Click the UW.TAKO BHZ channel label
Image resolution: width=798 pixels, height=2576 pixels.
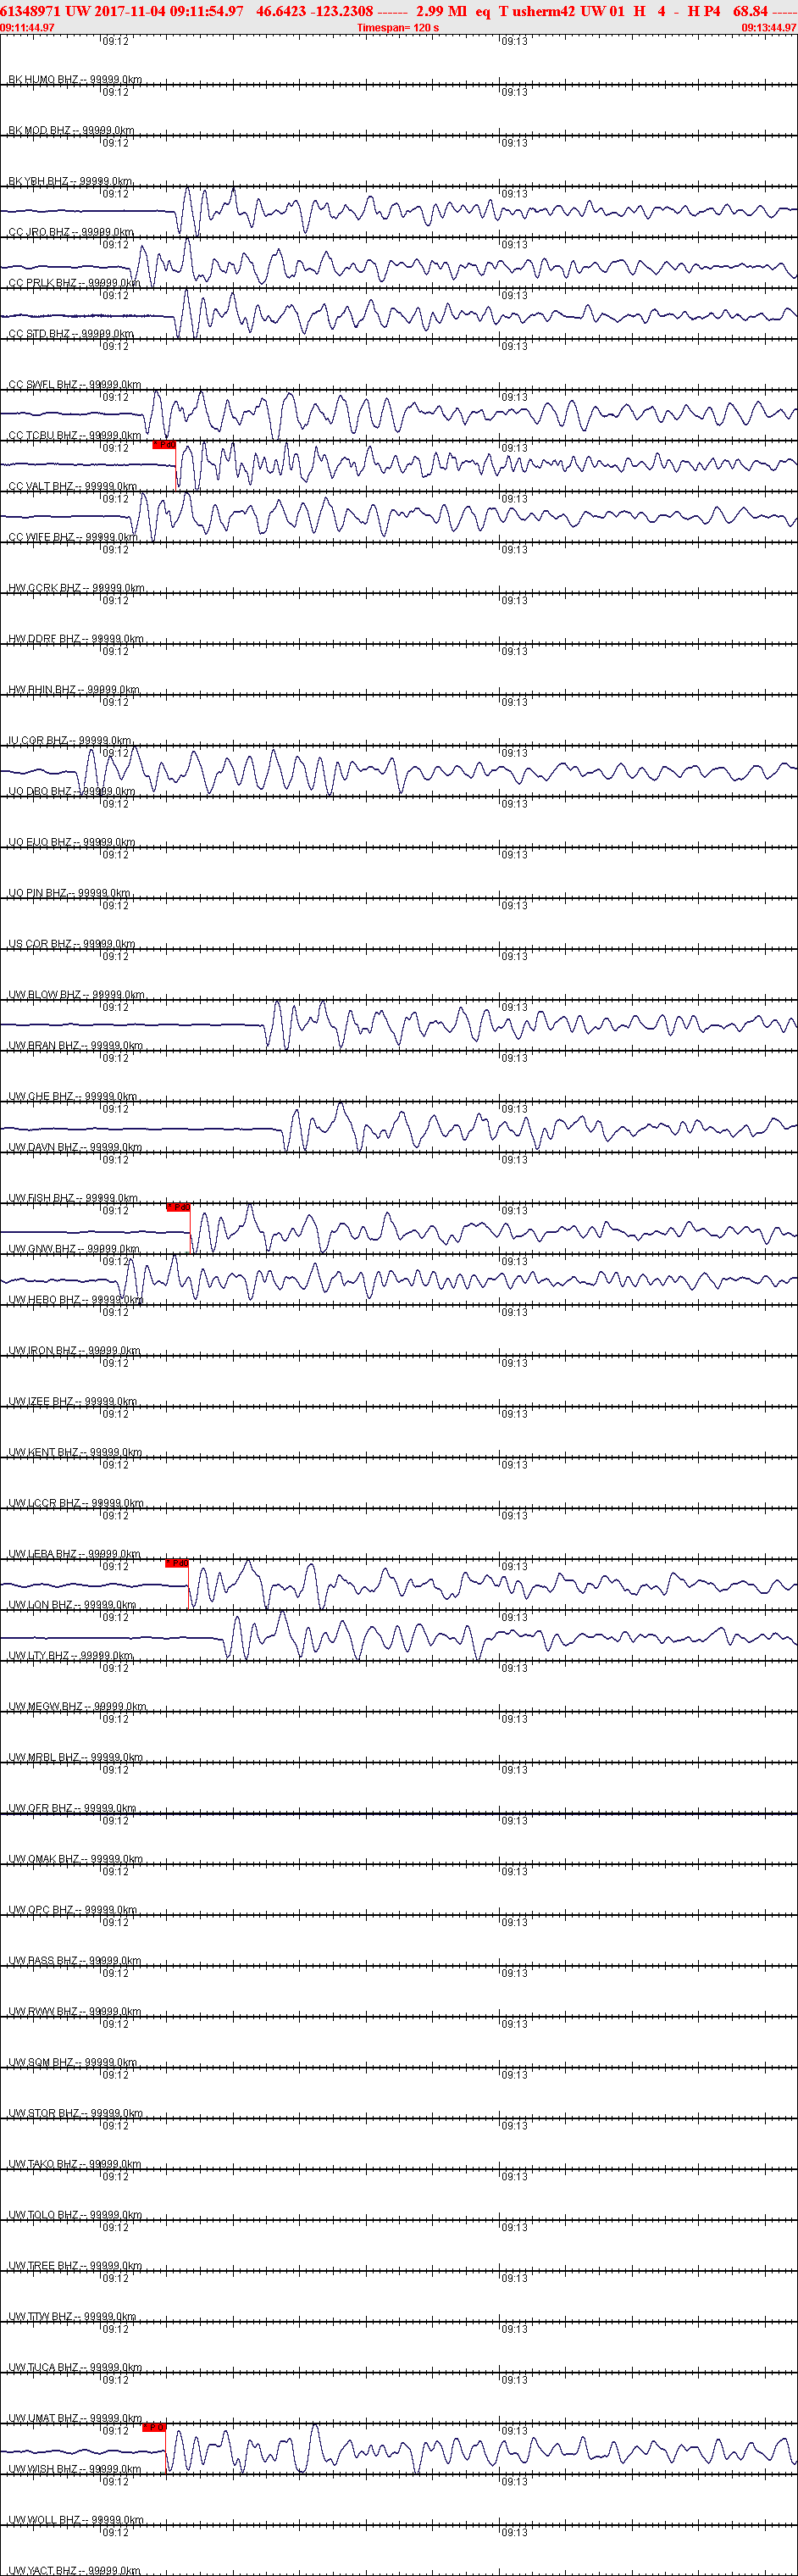pos(74,2163)
